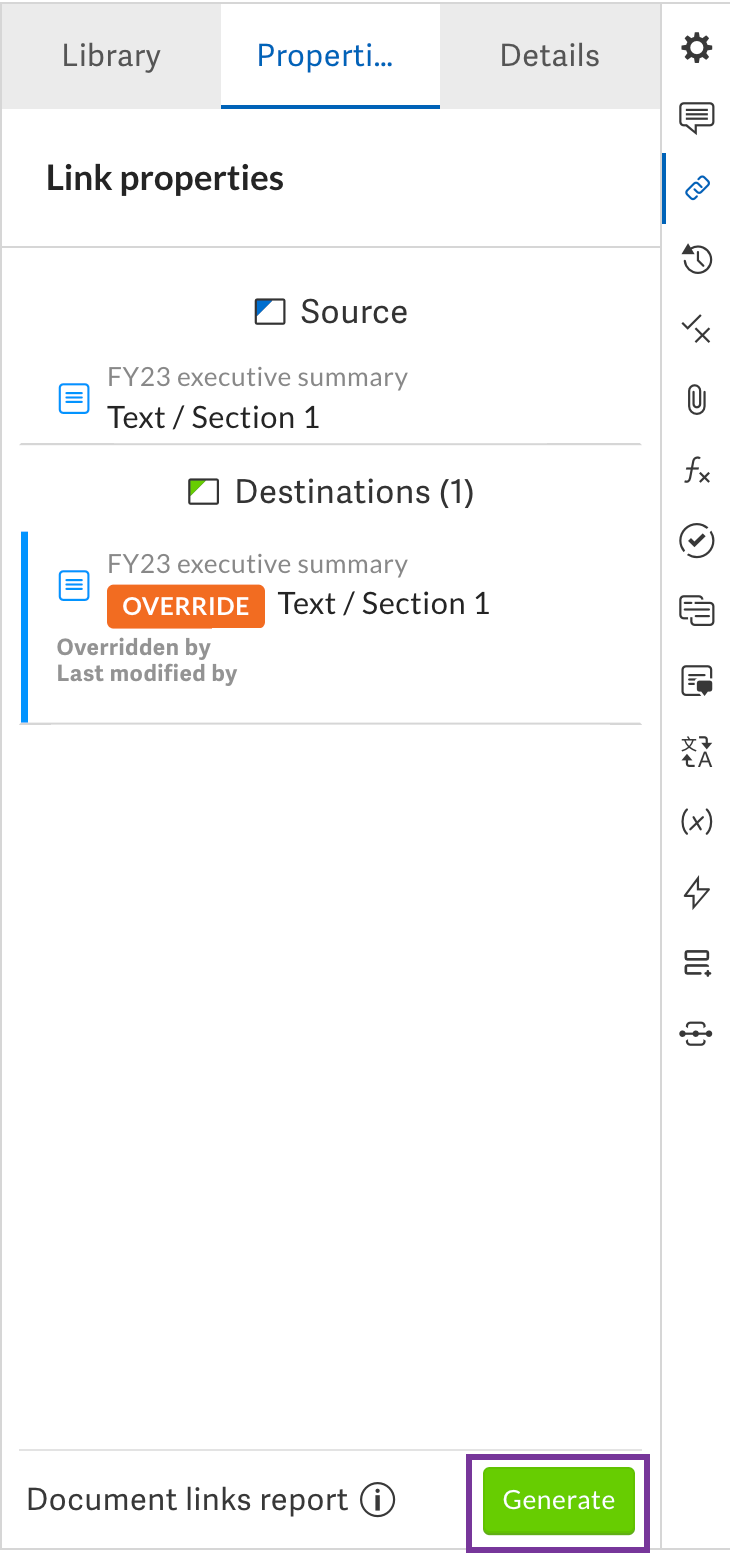
Task: Open the comments panel icon
Action: pos(697,117)
